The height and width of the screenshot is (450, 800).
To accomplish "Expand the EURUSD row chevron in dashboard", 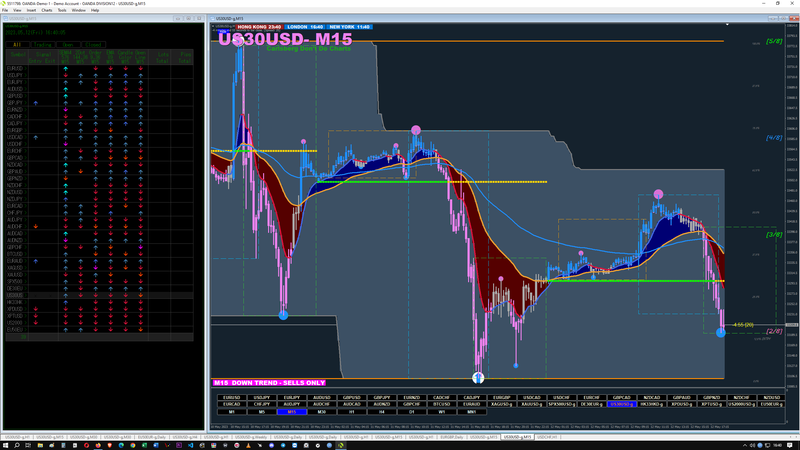I will [x=26, y=68].
